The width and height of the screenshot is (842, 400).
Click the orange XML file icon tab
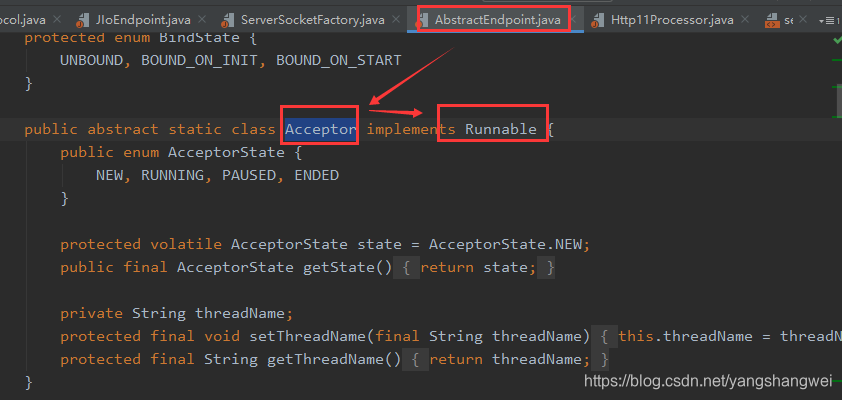(x=772, y=20)
